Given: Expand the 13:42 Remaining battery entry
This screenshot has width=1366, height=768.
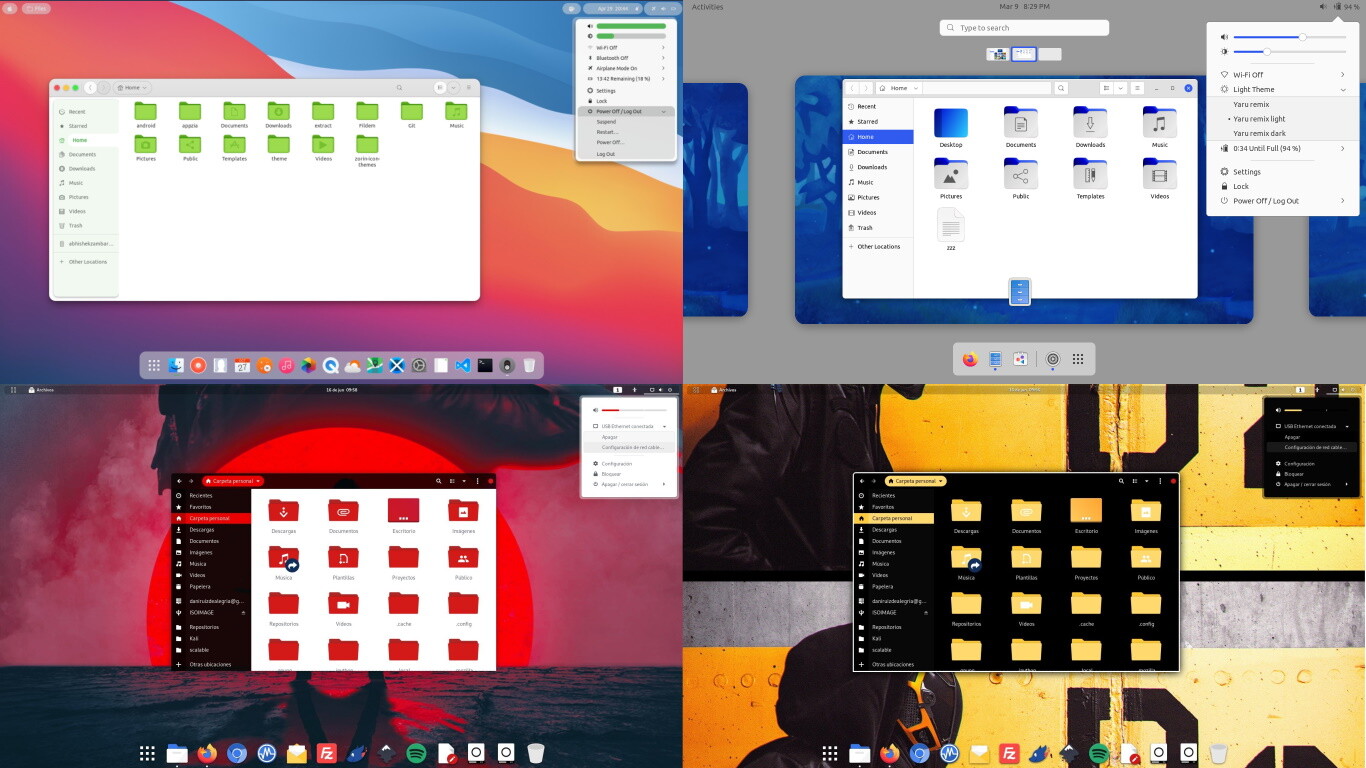Looking at the screenshot, I should 626,79.
